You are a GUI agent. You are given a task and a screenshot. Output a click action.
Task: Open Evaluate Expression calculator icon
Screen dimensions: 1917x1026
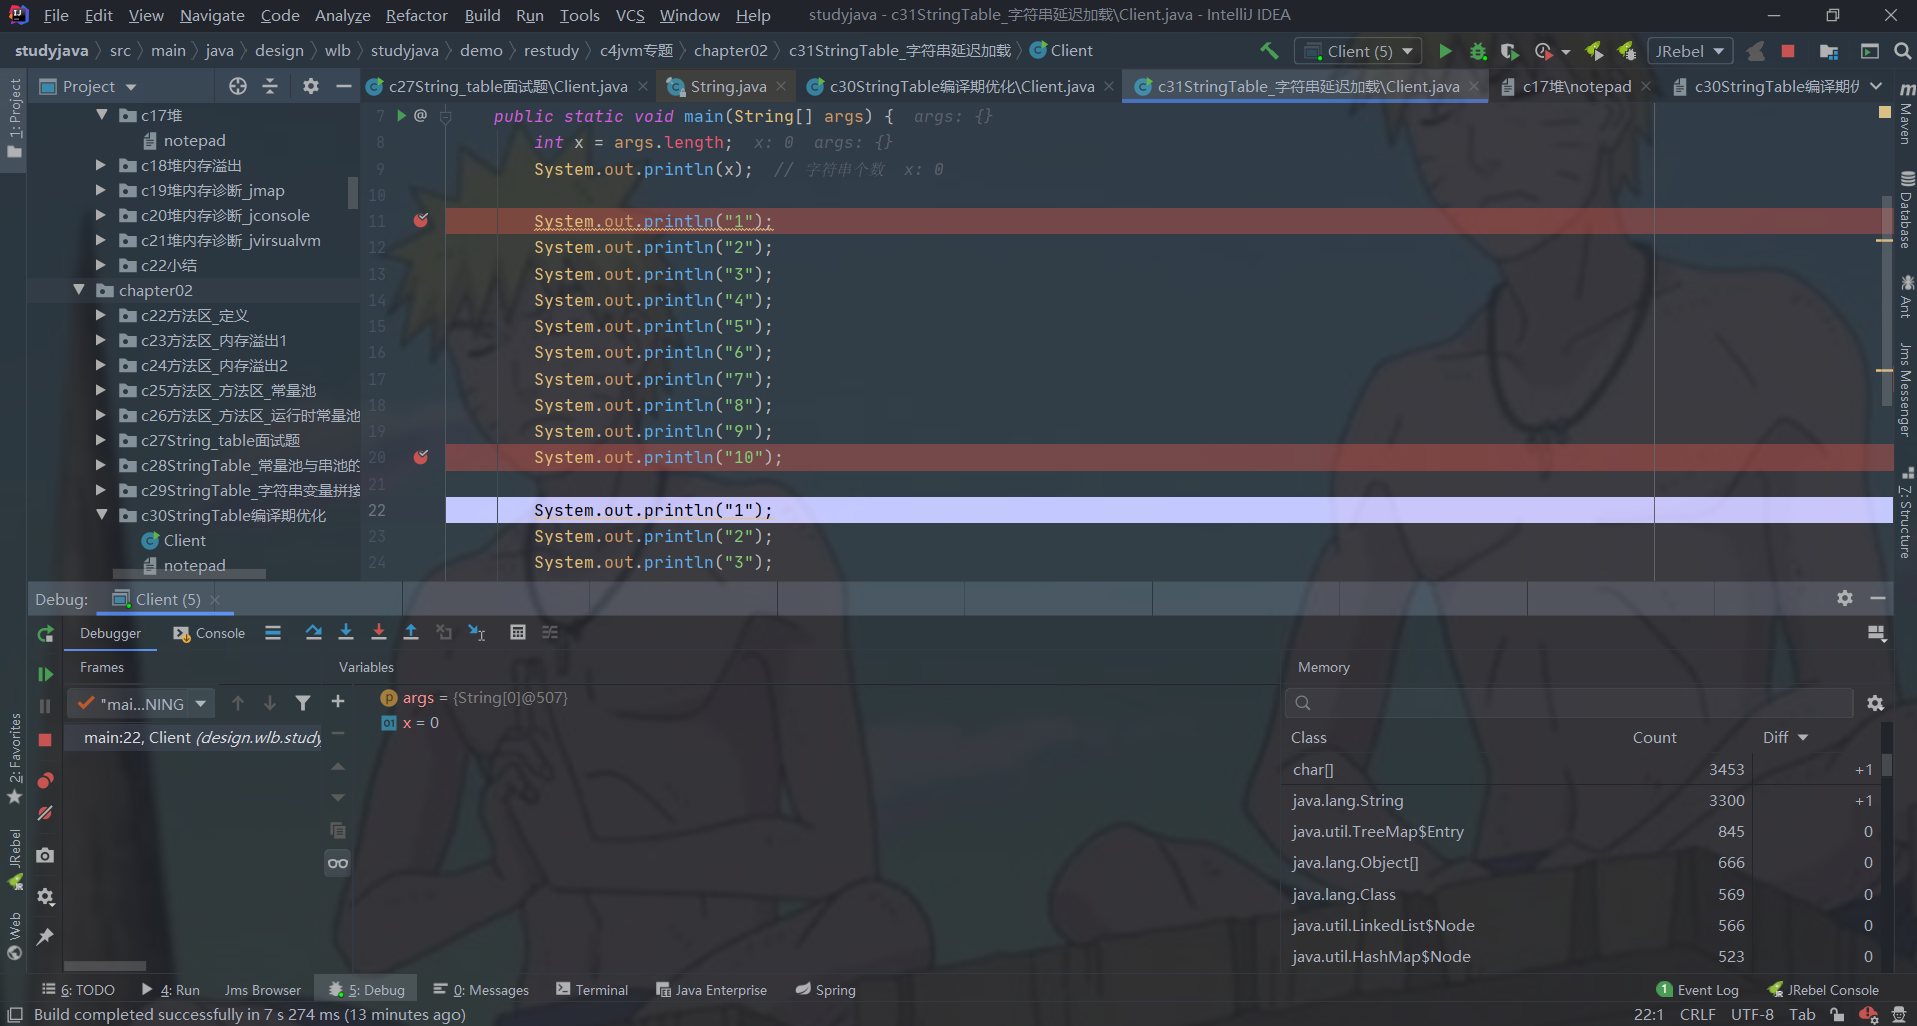click(x=518, y=632)
